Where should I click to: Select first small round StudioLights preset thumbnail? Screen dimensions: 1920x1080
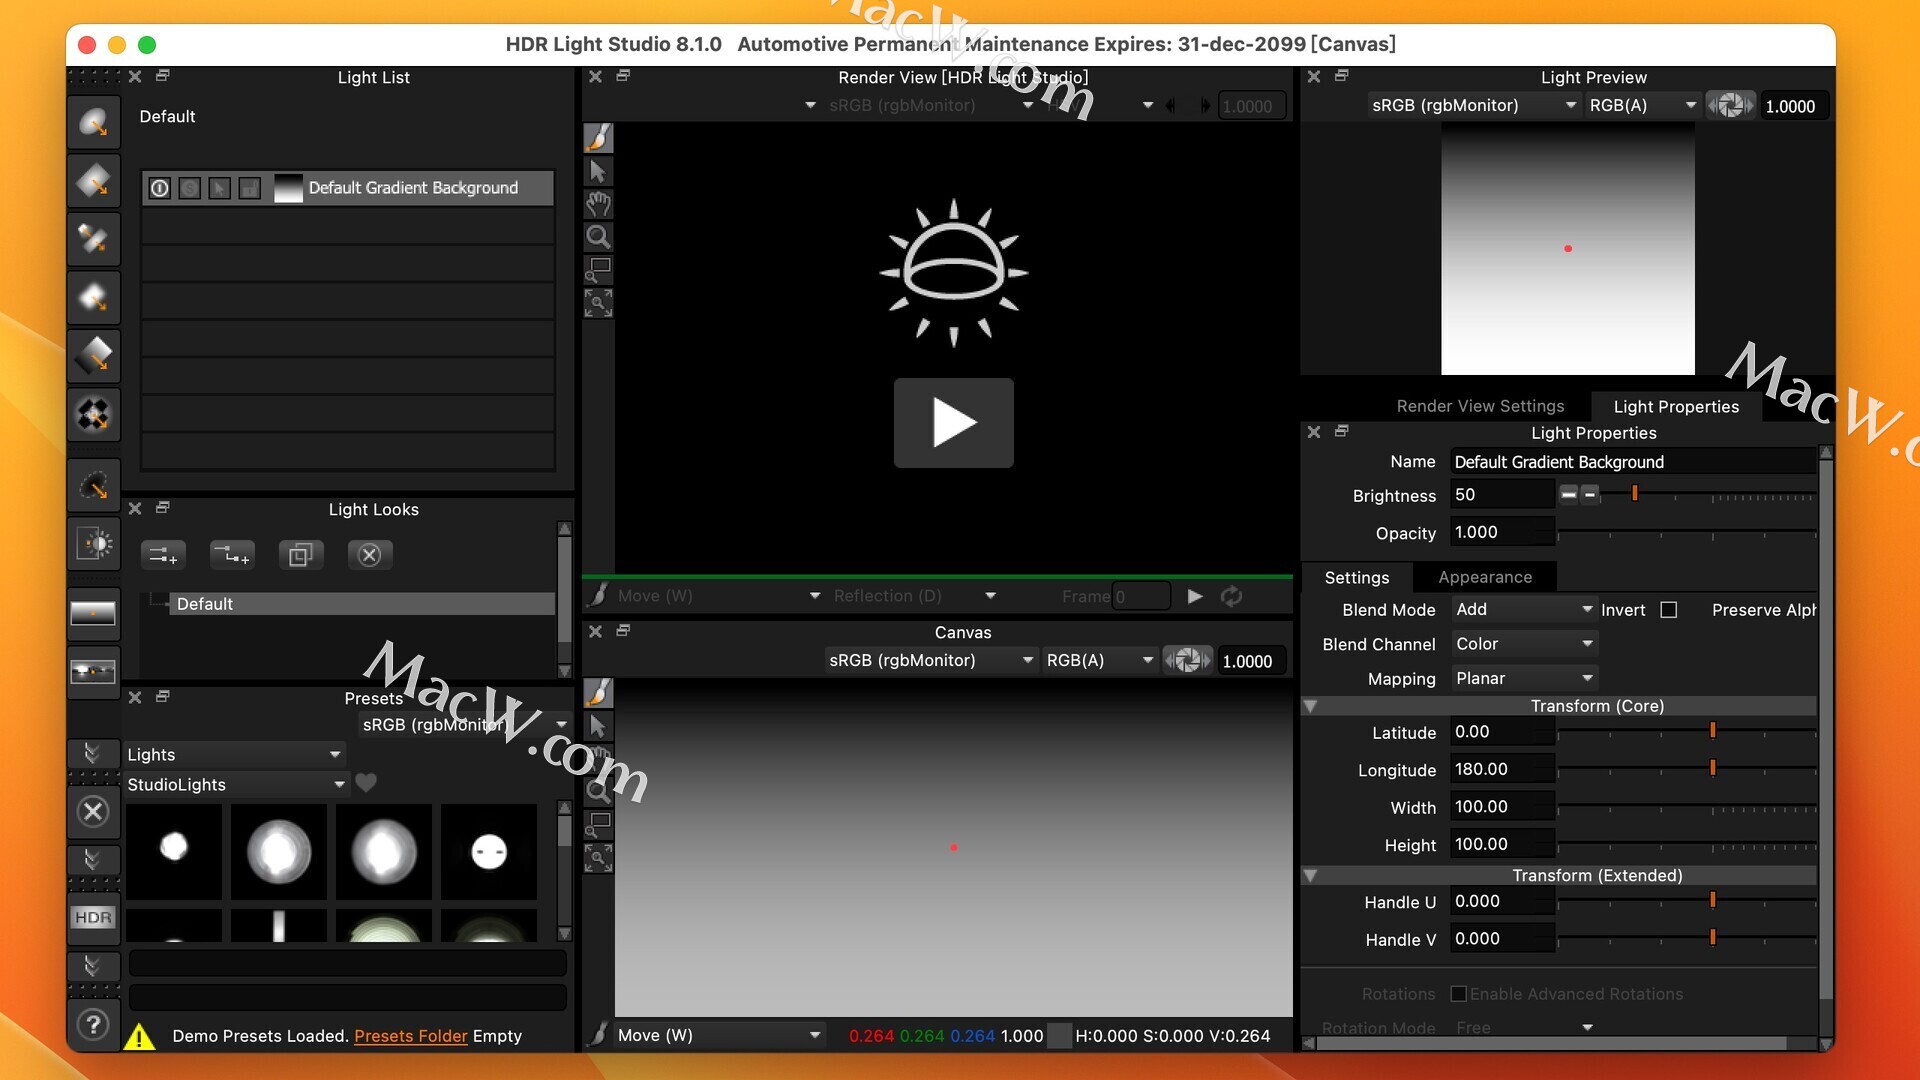174,850
